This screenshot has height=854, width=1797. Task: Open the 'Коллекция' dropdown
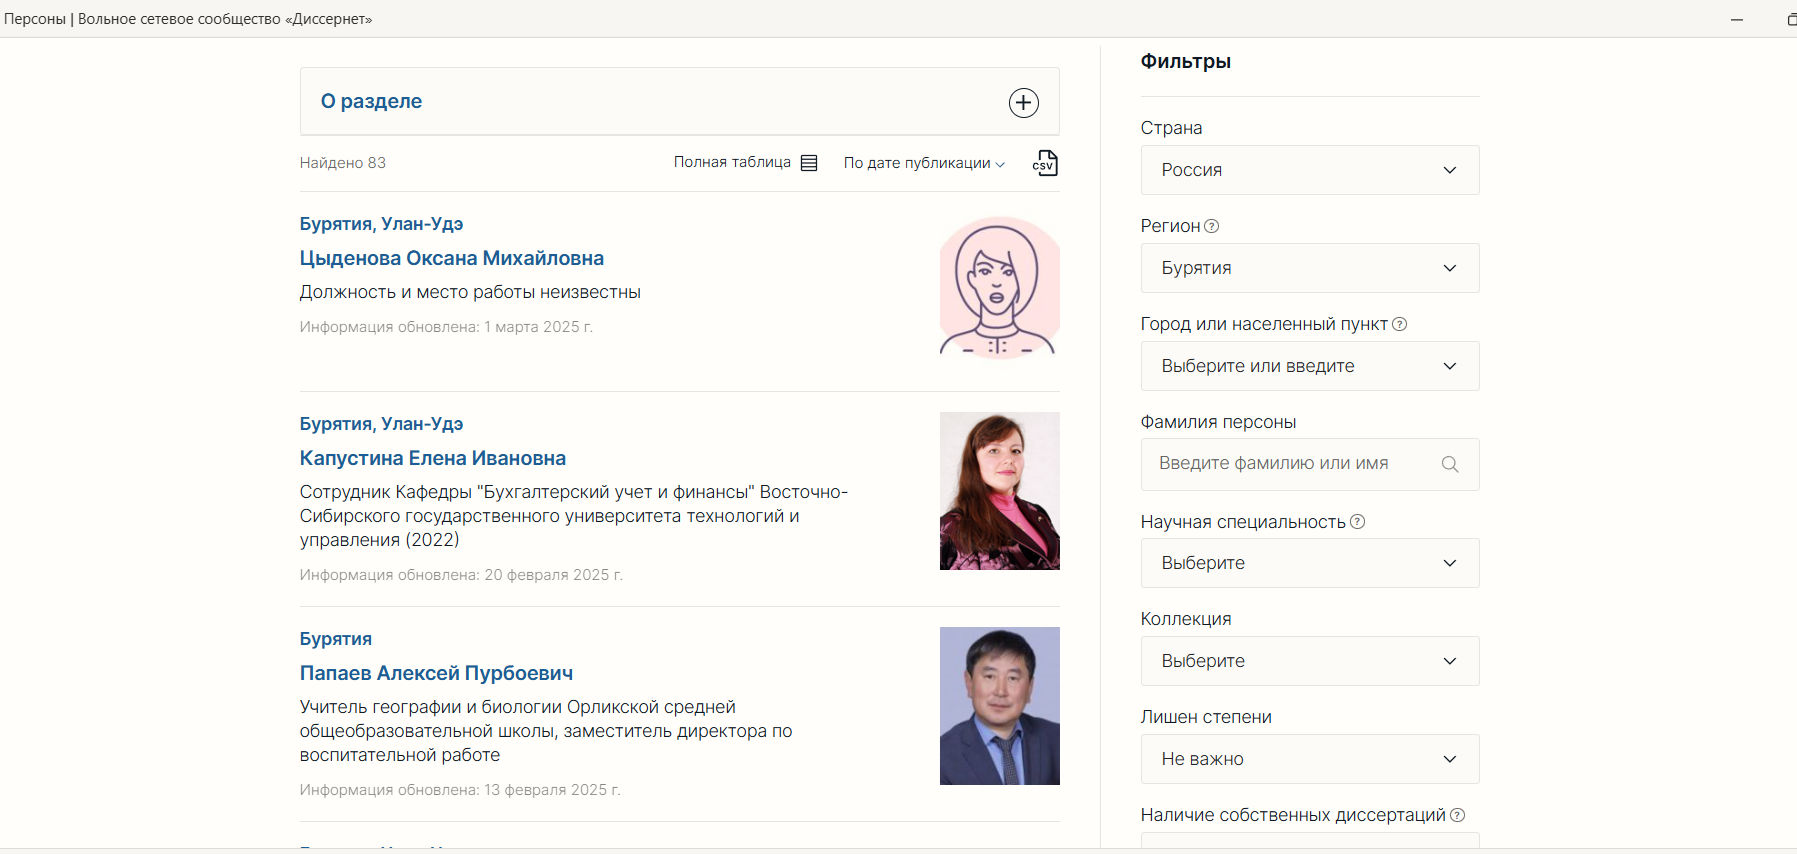tap(1309, 661)
